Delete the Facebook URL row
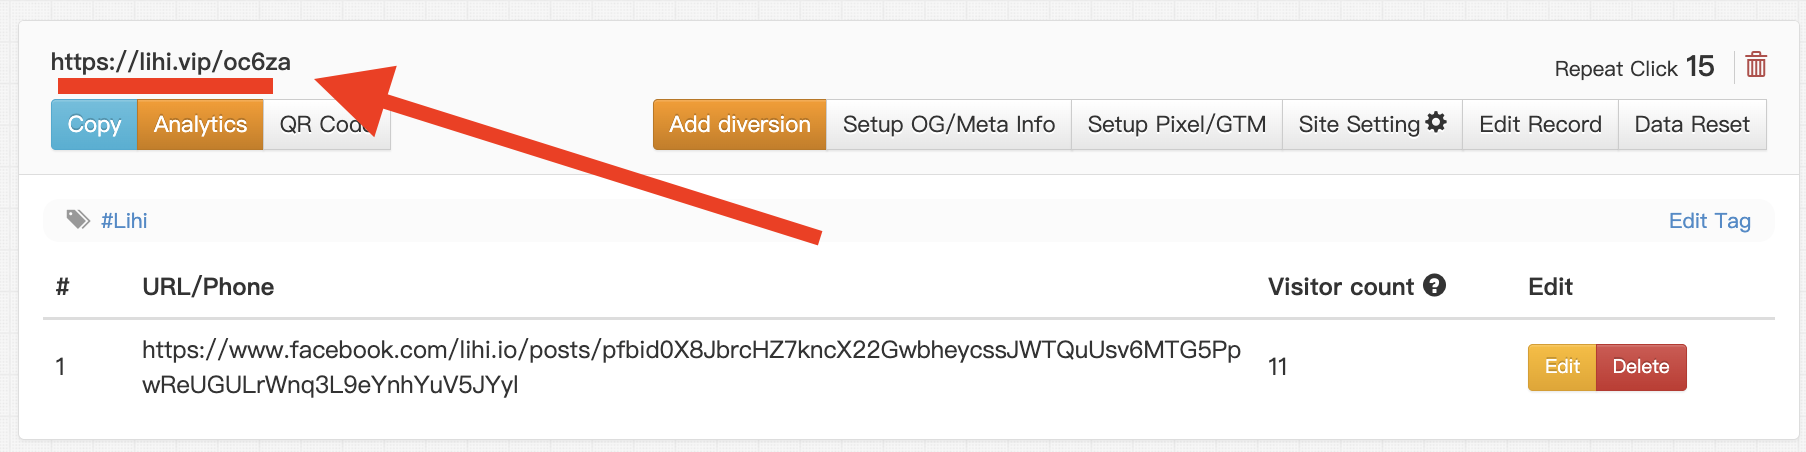This screenshot has height=452, width=1806. click(1640, 367)
